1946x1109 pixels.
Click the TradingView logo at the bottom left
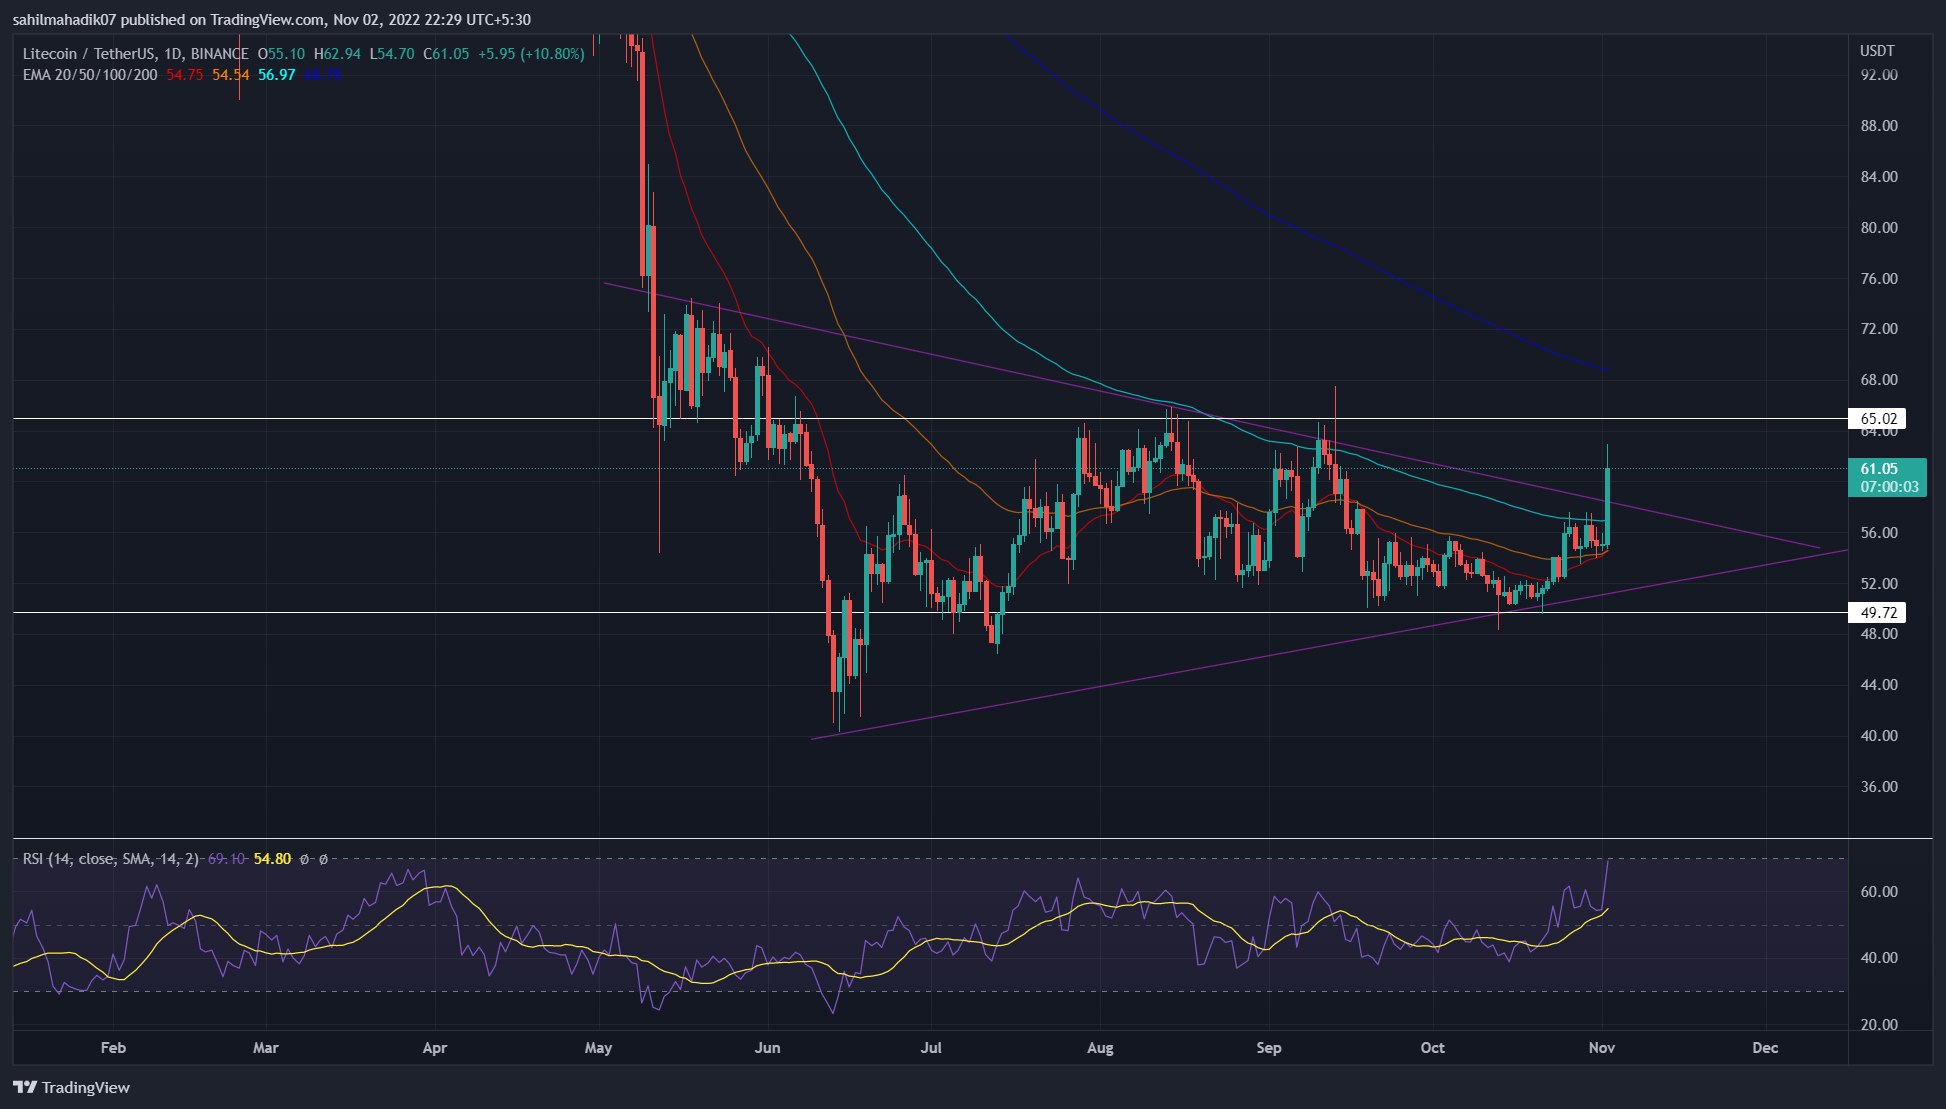coord(72,1087)
